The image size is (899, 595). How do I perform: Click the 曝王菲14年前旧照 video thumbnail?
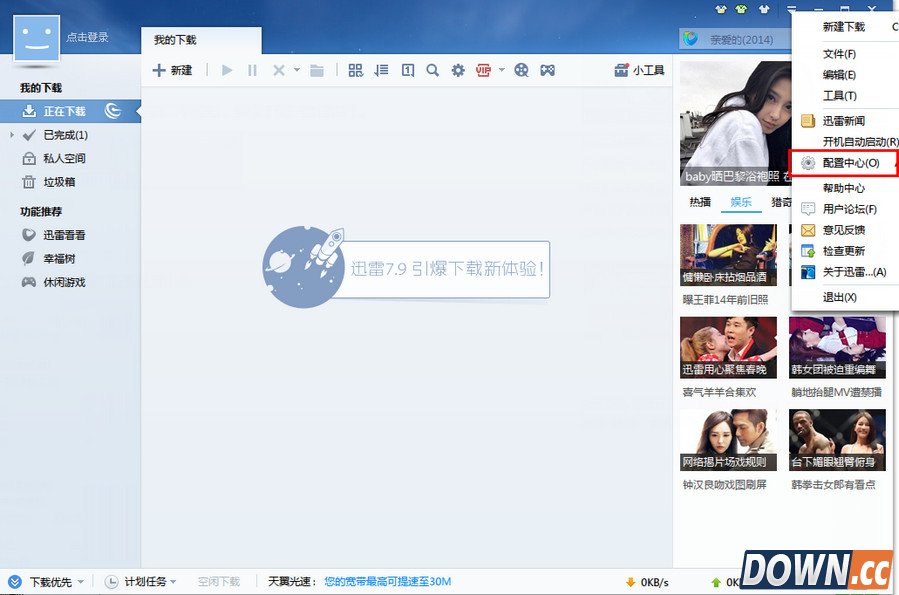point(728,256)
